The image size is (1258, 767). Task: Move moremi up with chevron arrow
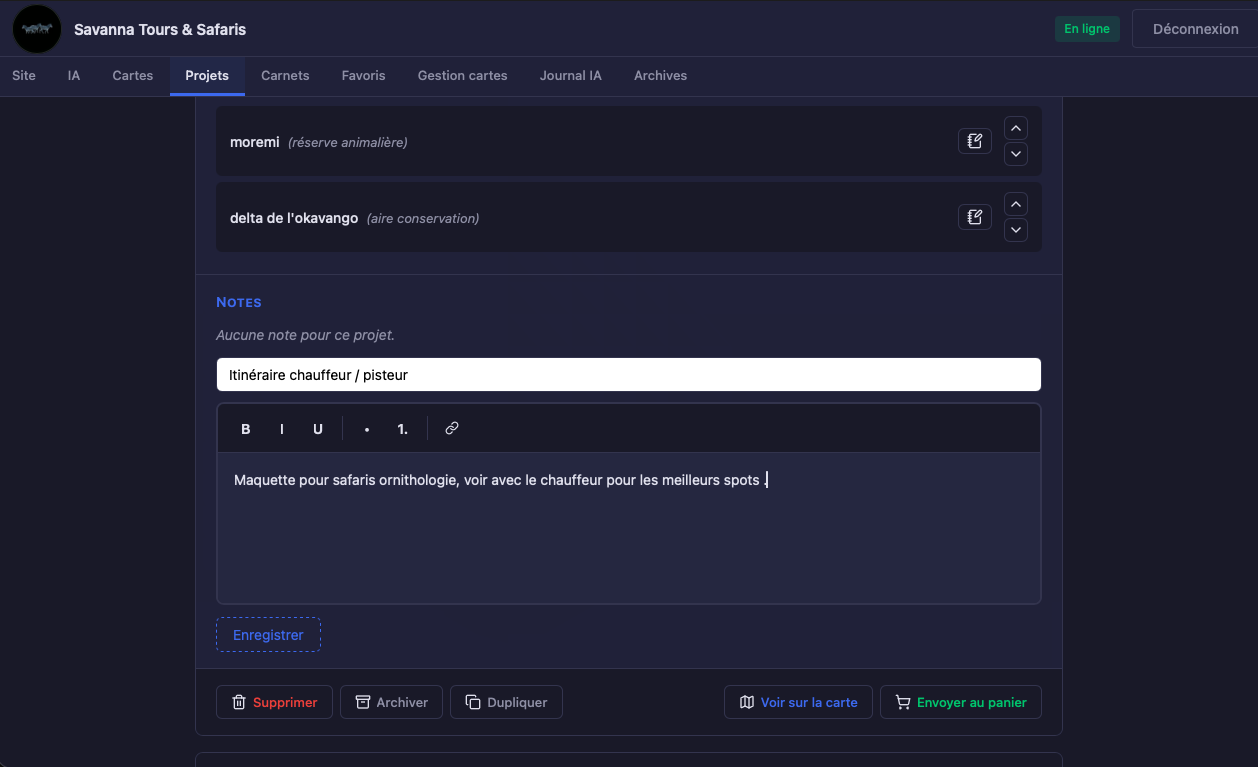pos(1015,128)
